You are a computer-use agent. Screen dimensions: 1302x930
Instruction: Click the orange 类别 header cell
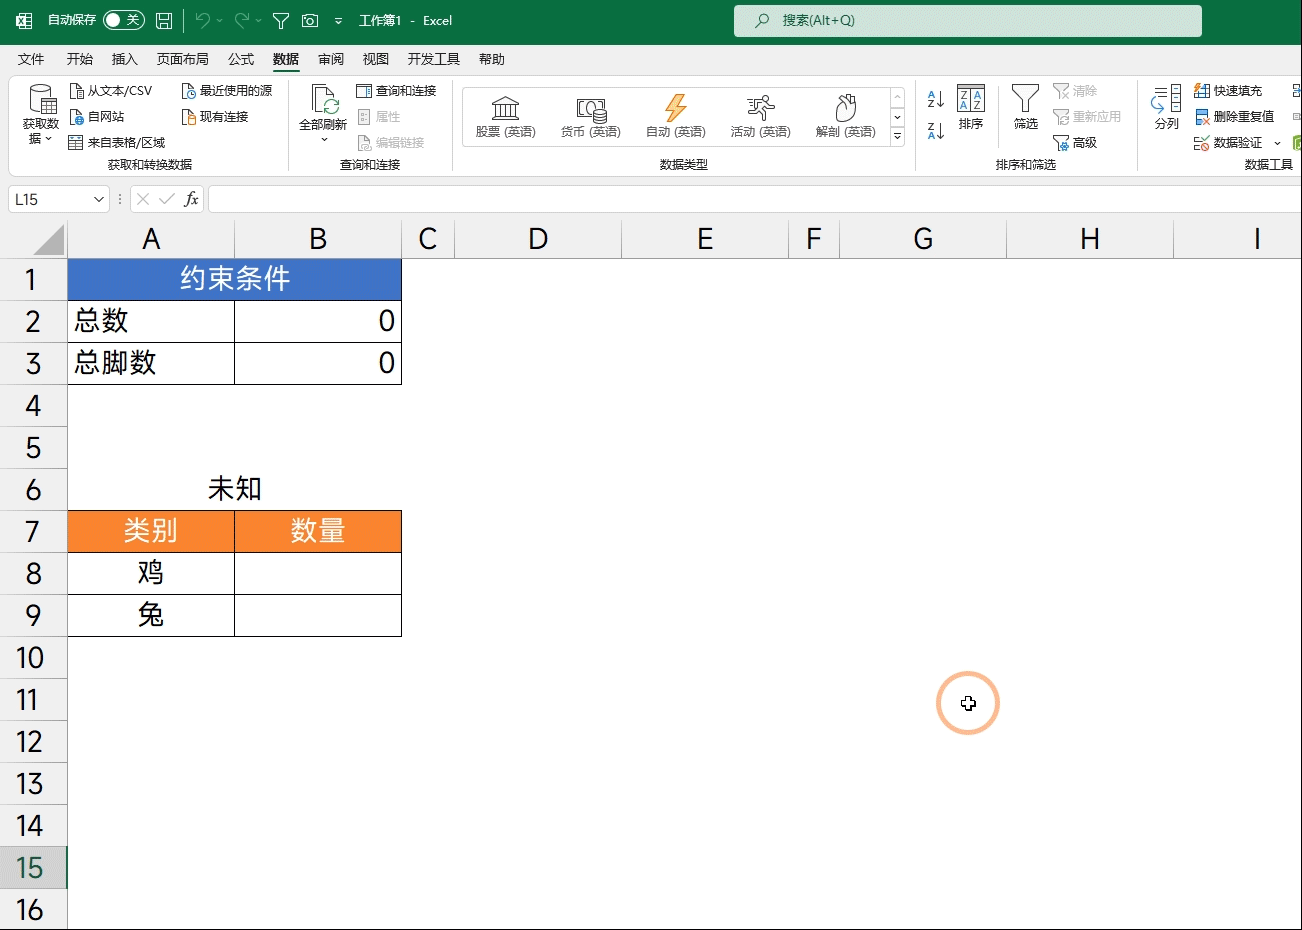[151, 531]
